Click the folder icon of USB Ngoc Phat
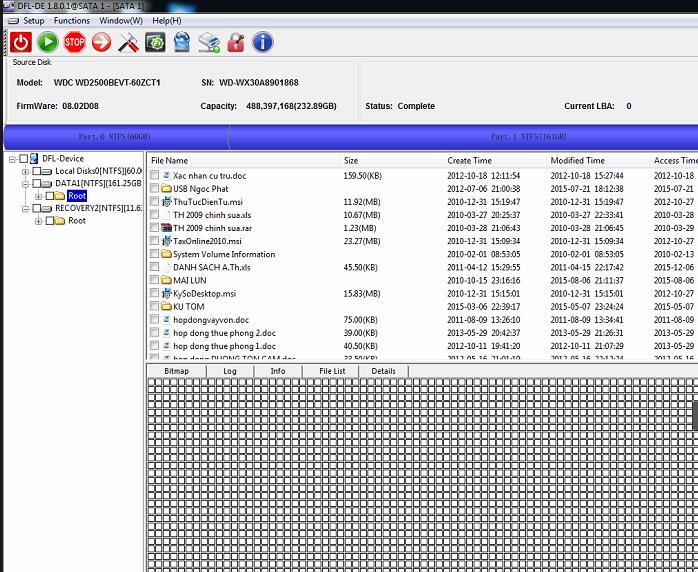Image resolution: width=698 pixels, height=572 pixels. coord(166,189)
